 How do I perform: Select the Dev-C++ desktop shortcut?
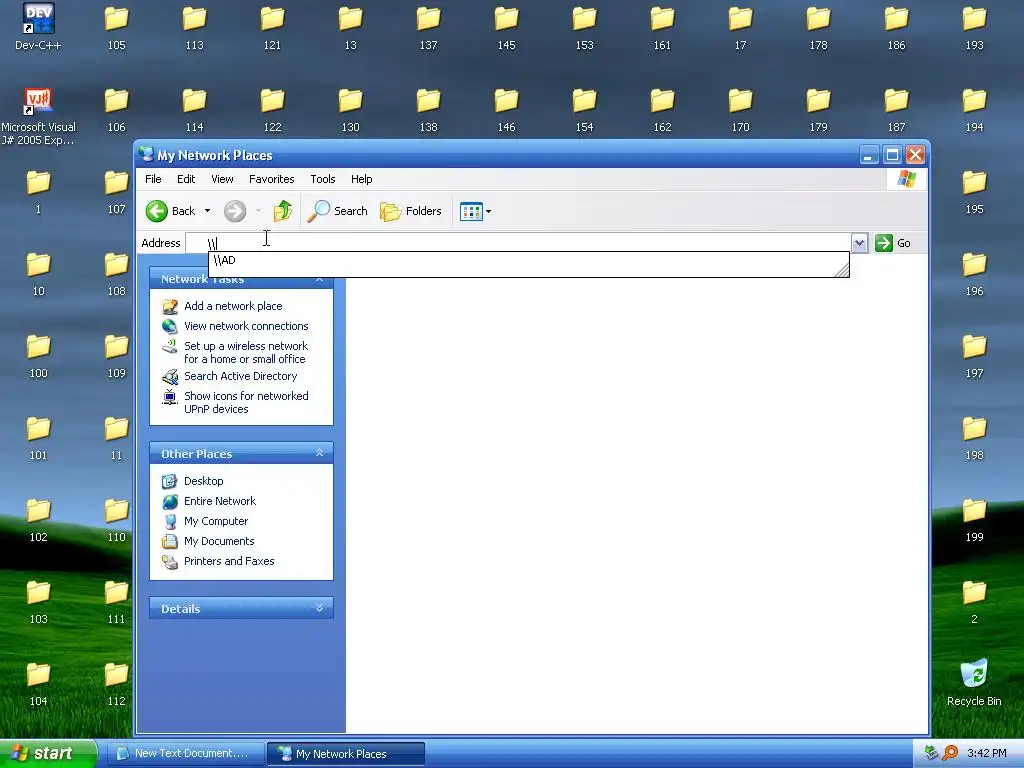(38, 27)
